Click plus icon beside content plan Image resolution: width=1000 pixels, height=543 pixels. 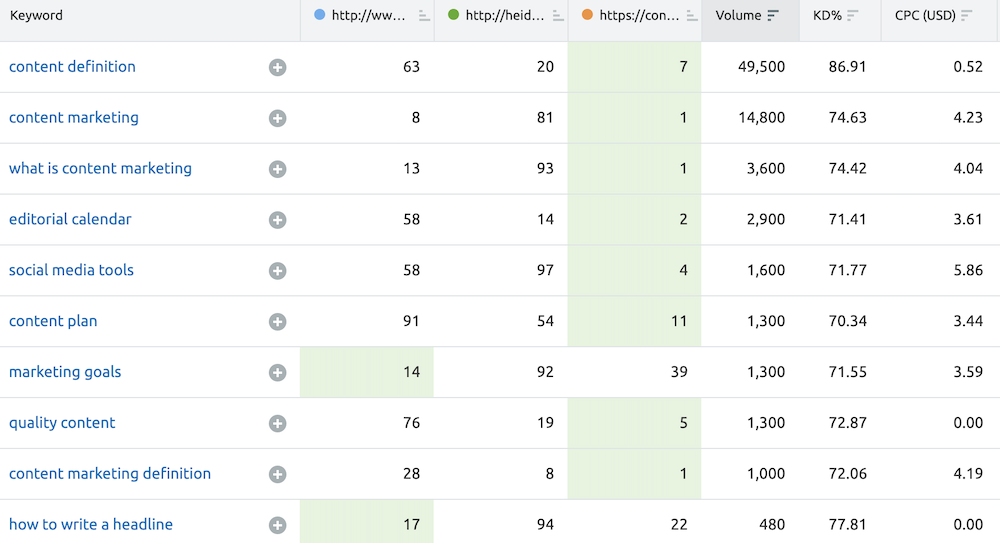[277, 322]
